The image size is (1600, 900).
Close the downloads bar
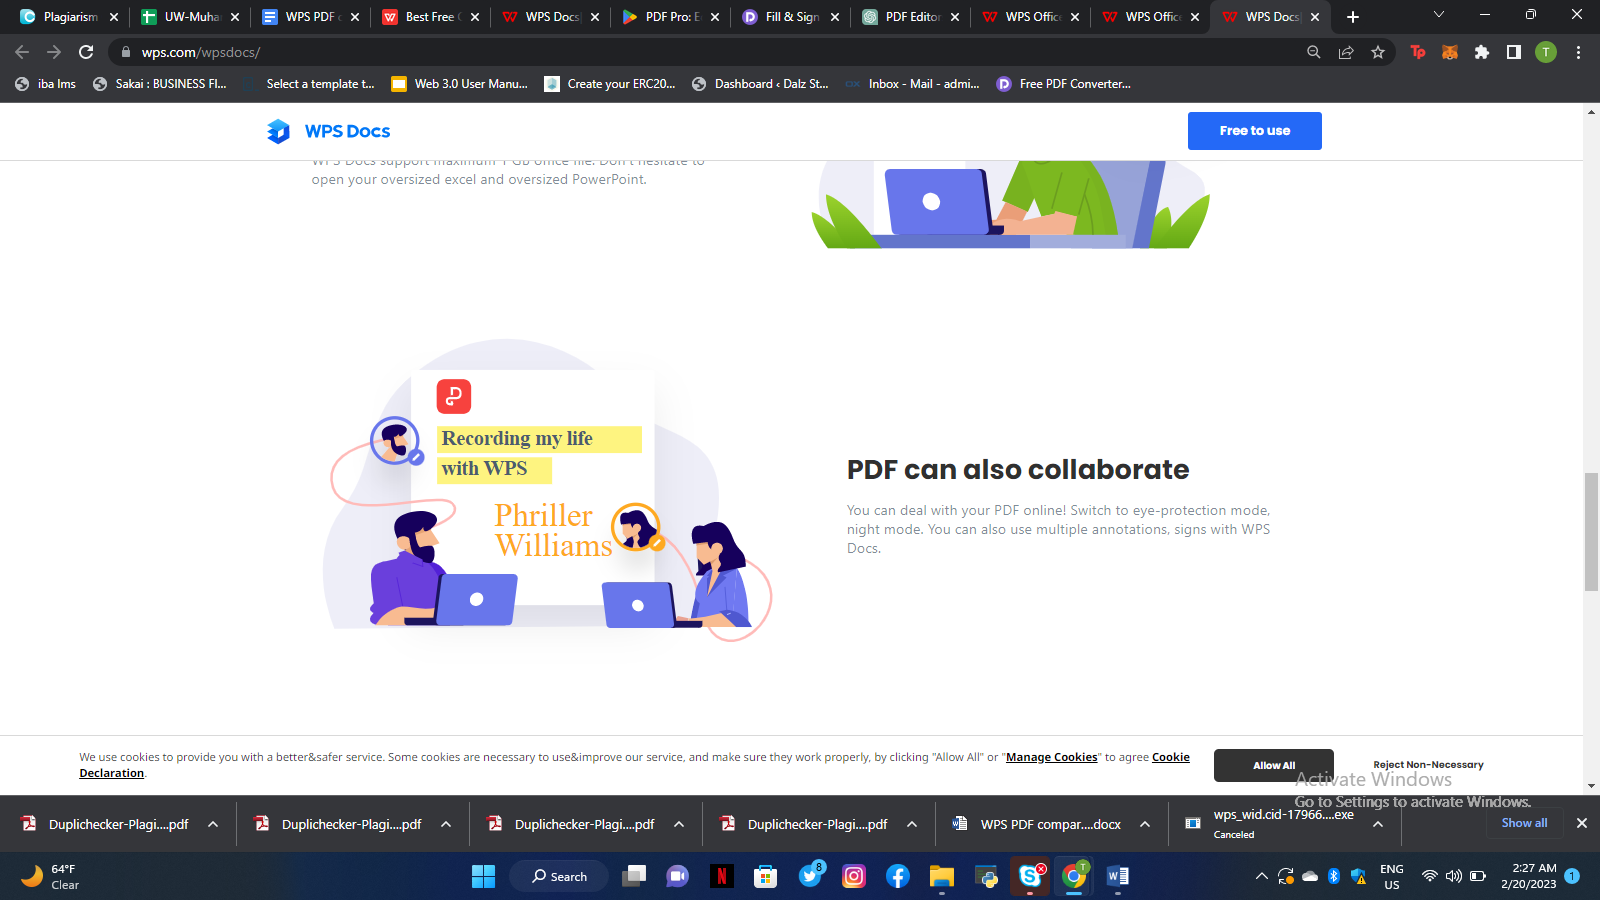click(x=1581, y=823)
